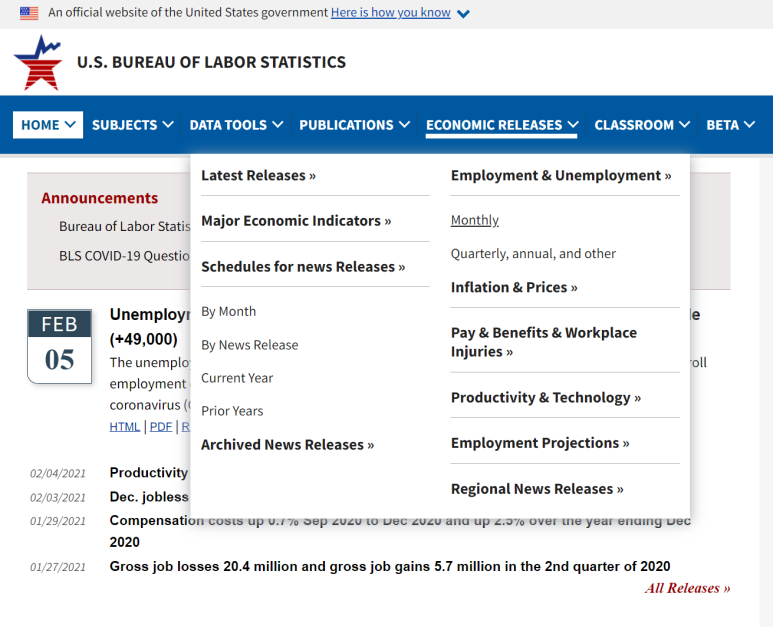773x627 pixels.
Task: Click the chevron beside BETA
Action: point(749,125)
